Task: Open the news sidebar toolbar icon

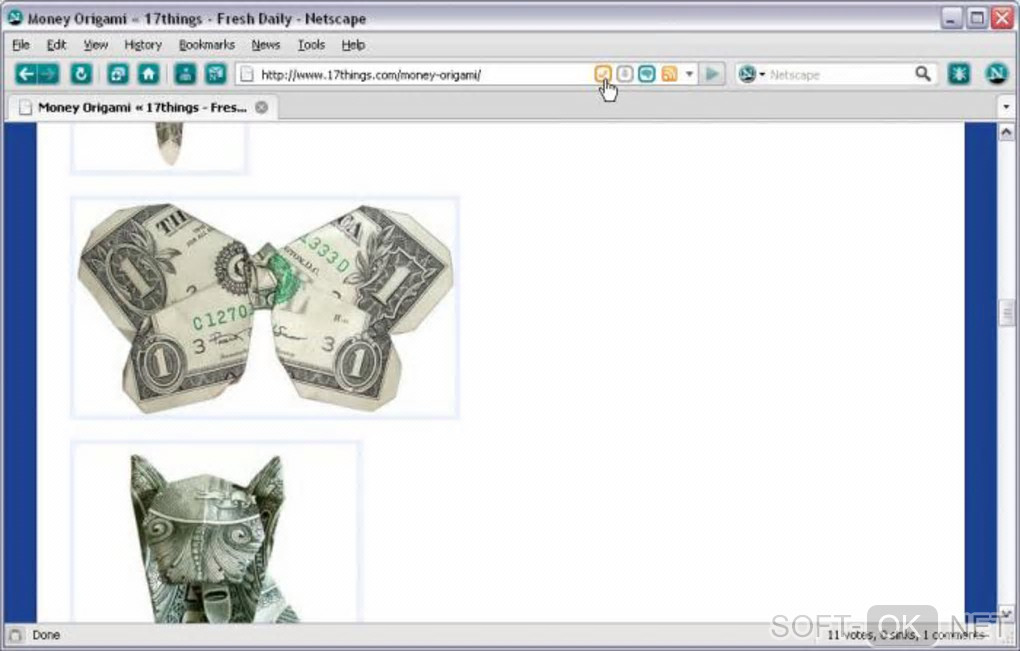Action: 215,74
